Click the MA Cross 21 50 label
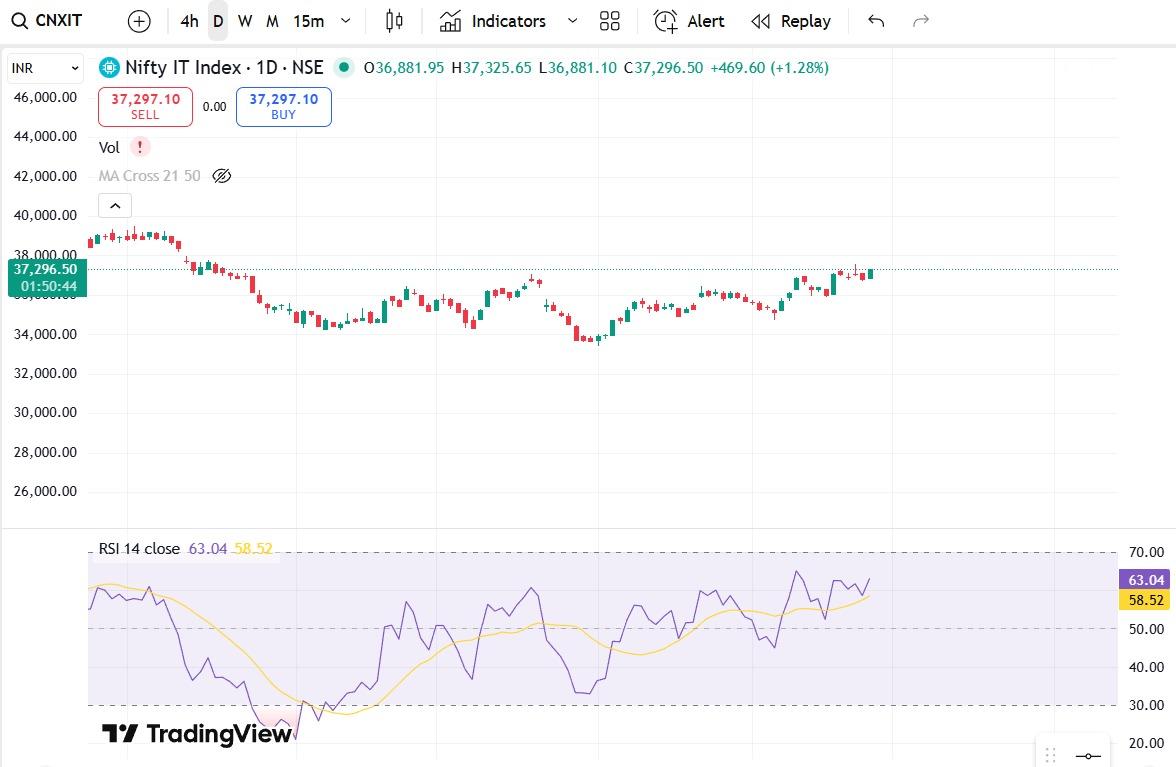 (x=149, y=176)
